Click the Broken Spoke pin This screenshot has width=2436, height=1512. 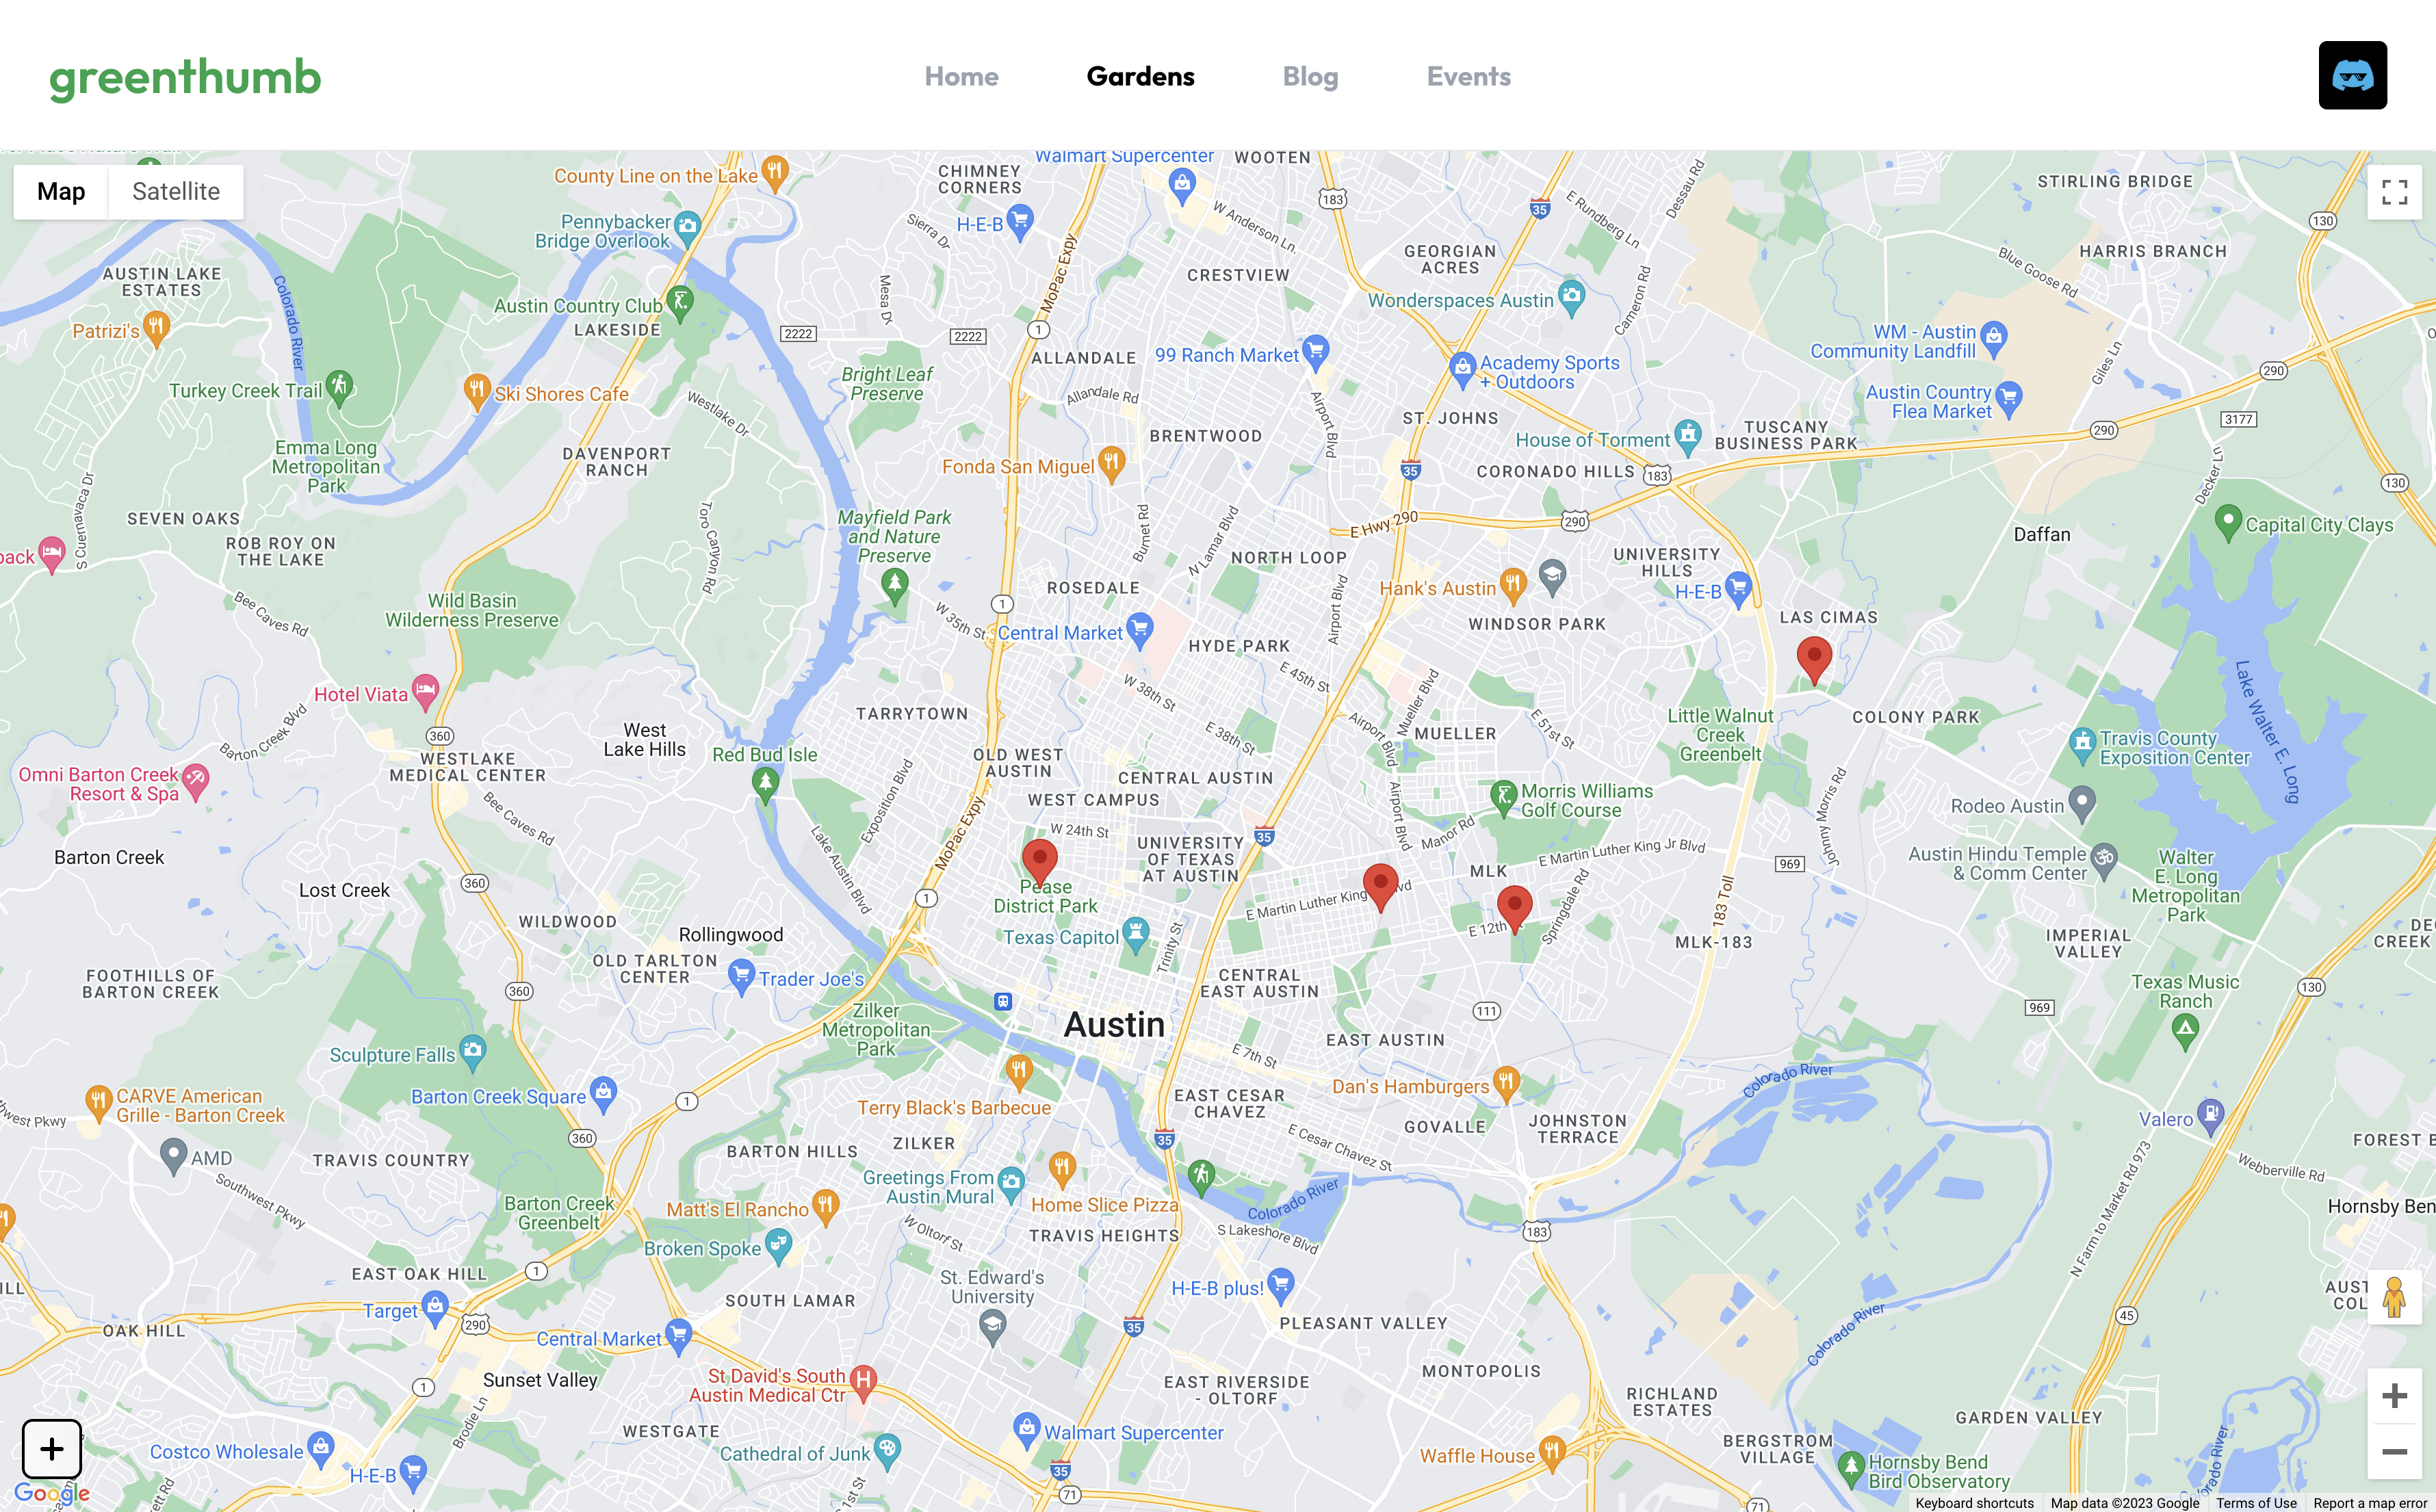click(778, 1247)
